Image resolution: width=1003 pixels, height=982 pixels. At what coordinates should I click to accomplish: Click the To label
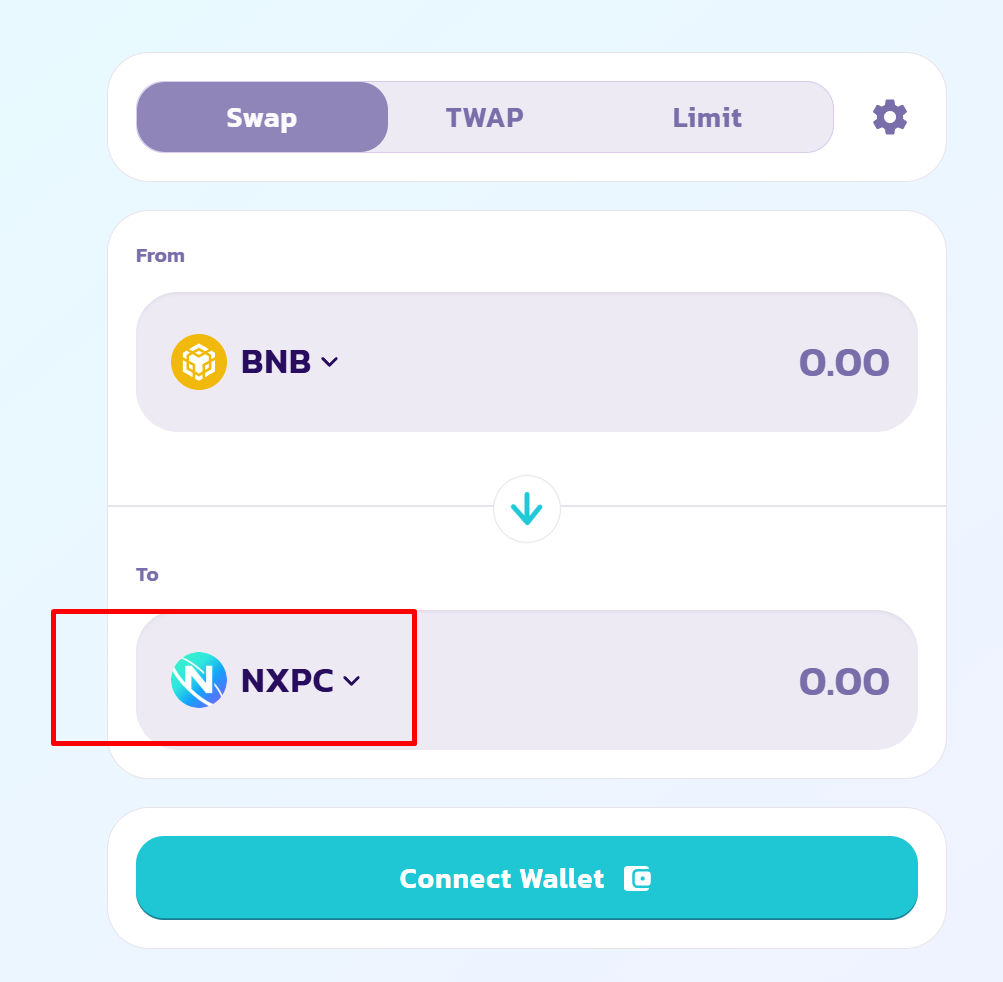click(x=147, y=574)
